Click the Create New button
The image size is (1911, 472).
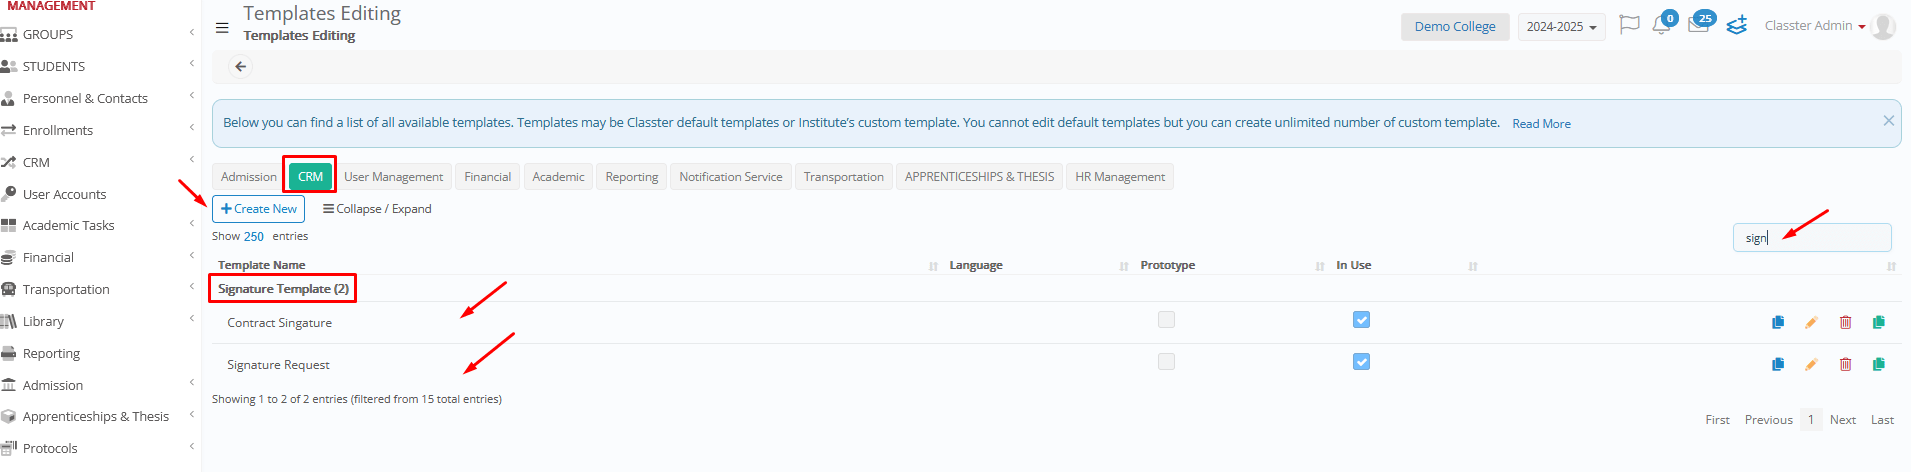[x=259, y=209]
